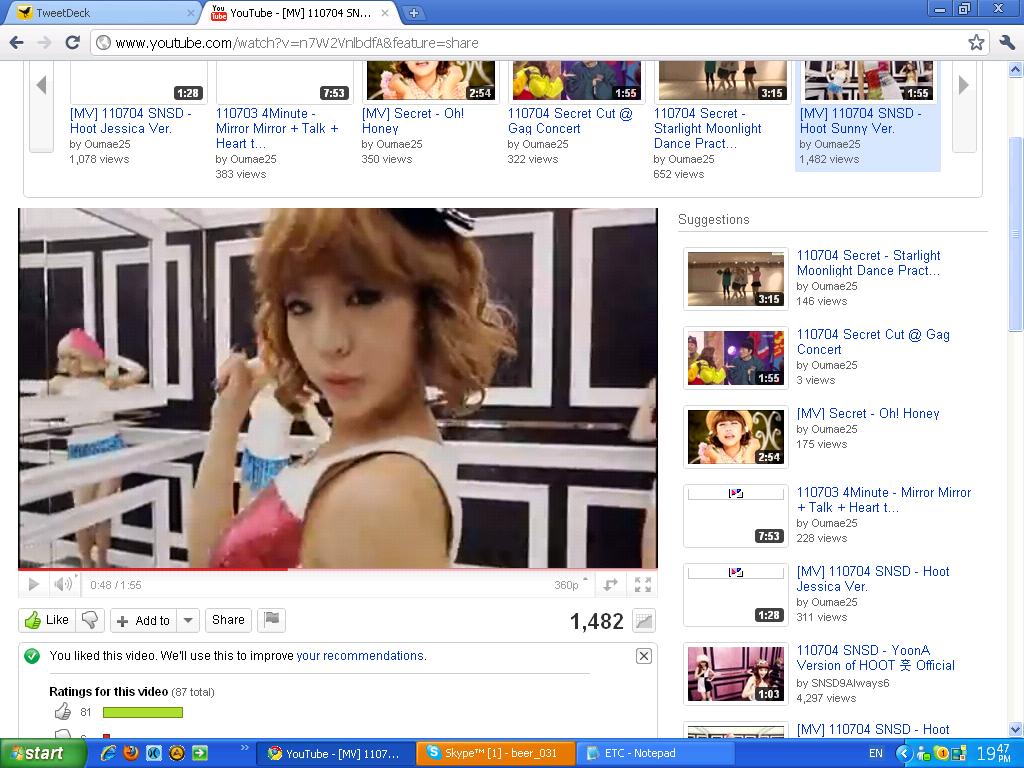Click the suggested Gag Concert thumbnail
The image size is (1024, 768).
click(735, 358)
